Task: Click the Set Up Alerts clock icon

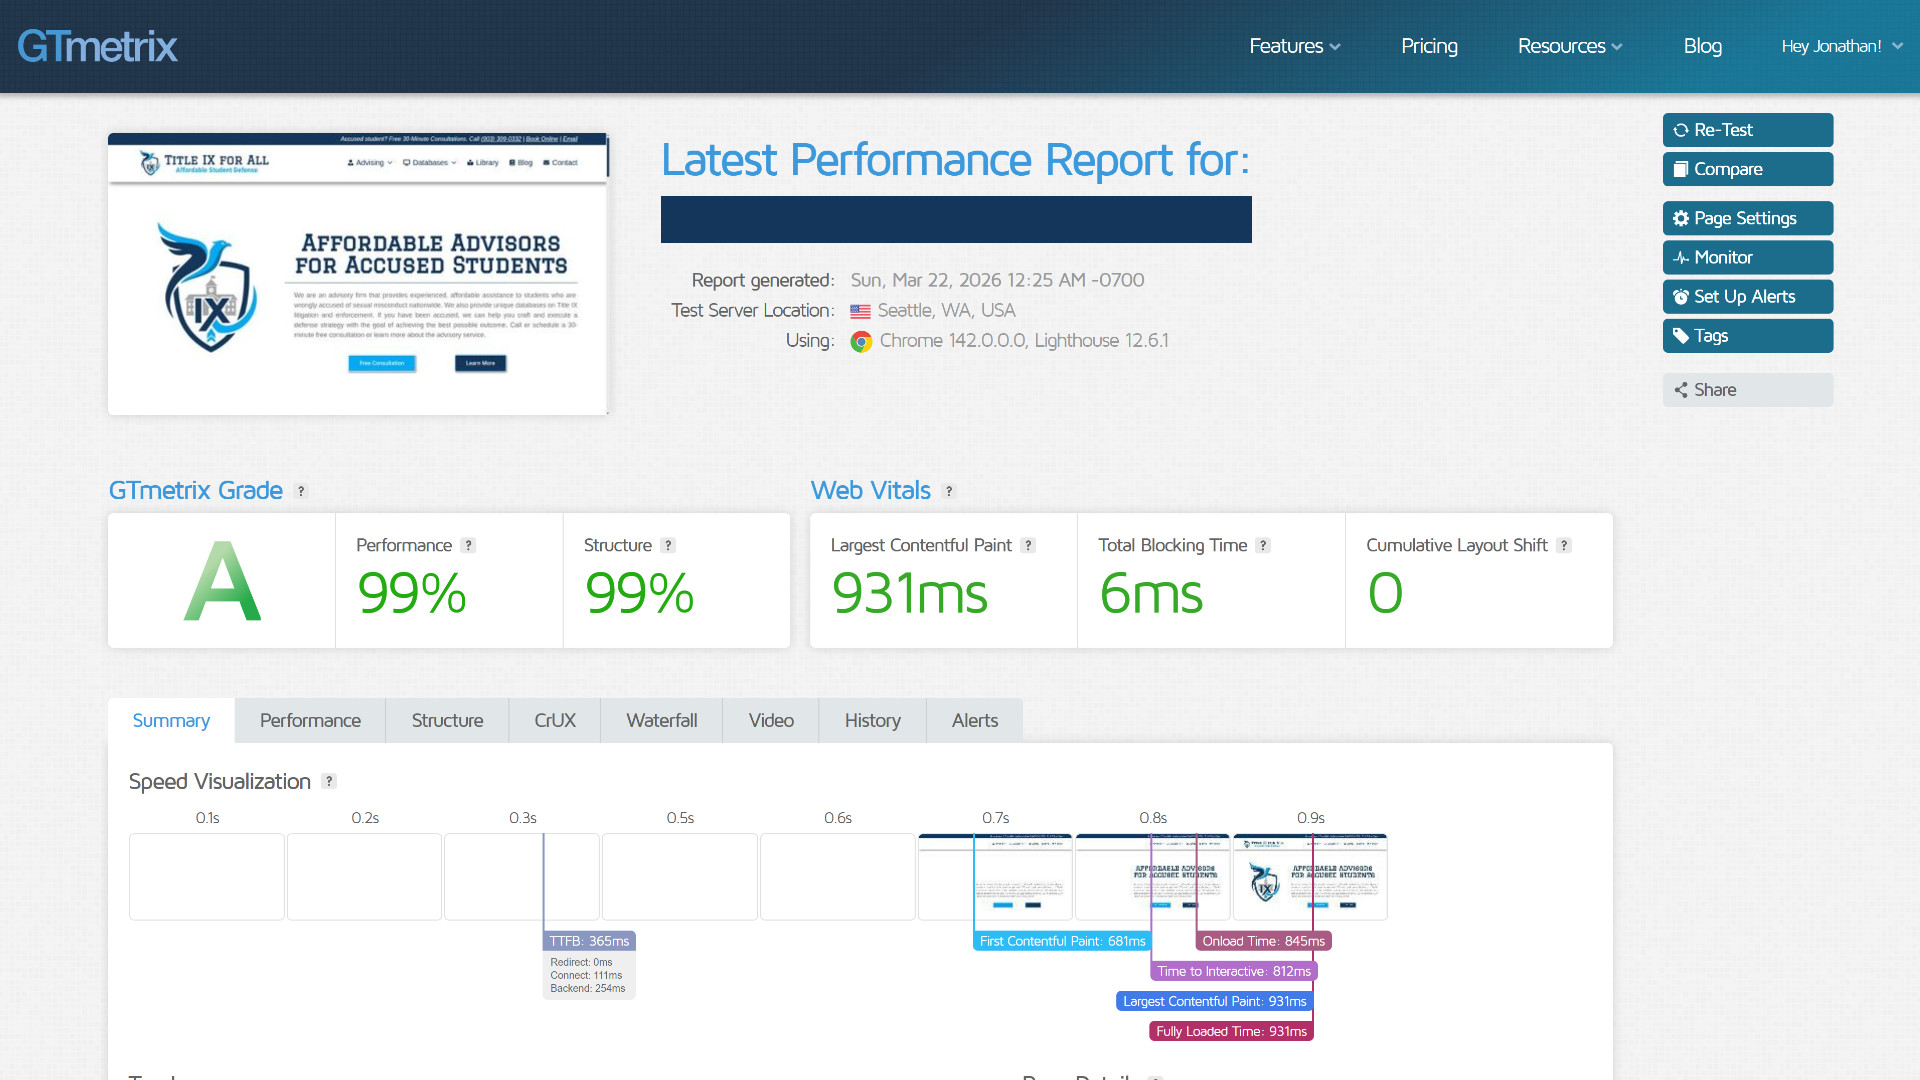Action: point(1681,297)
